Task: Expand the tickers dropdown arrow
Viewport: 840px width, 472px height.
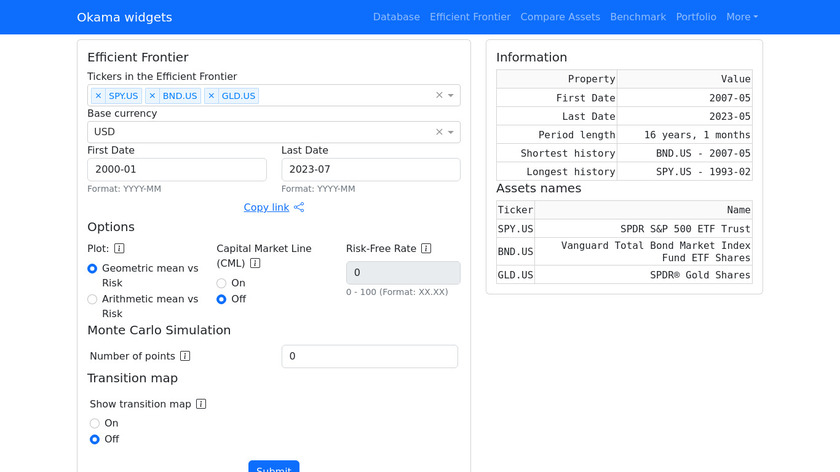Action: pyautogui.click(x=451, y=96)
